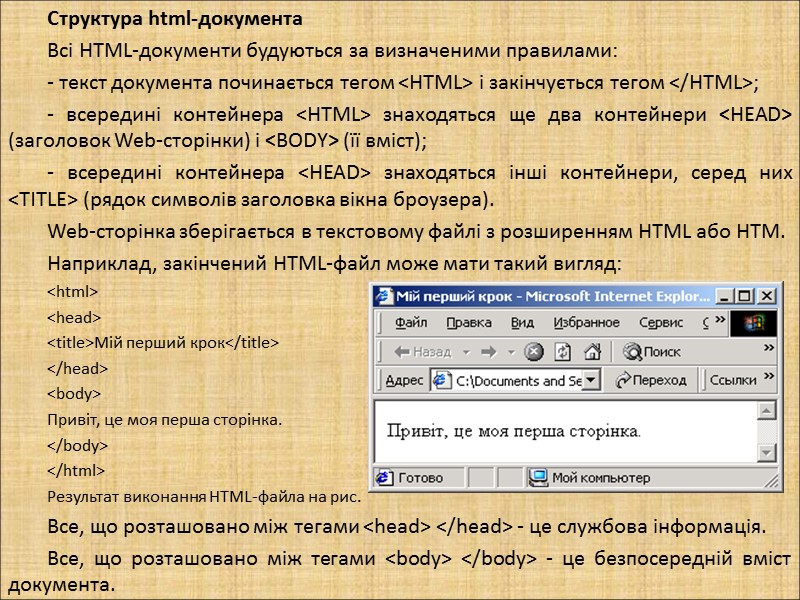Open the Home page icon

click(592, 350)
